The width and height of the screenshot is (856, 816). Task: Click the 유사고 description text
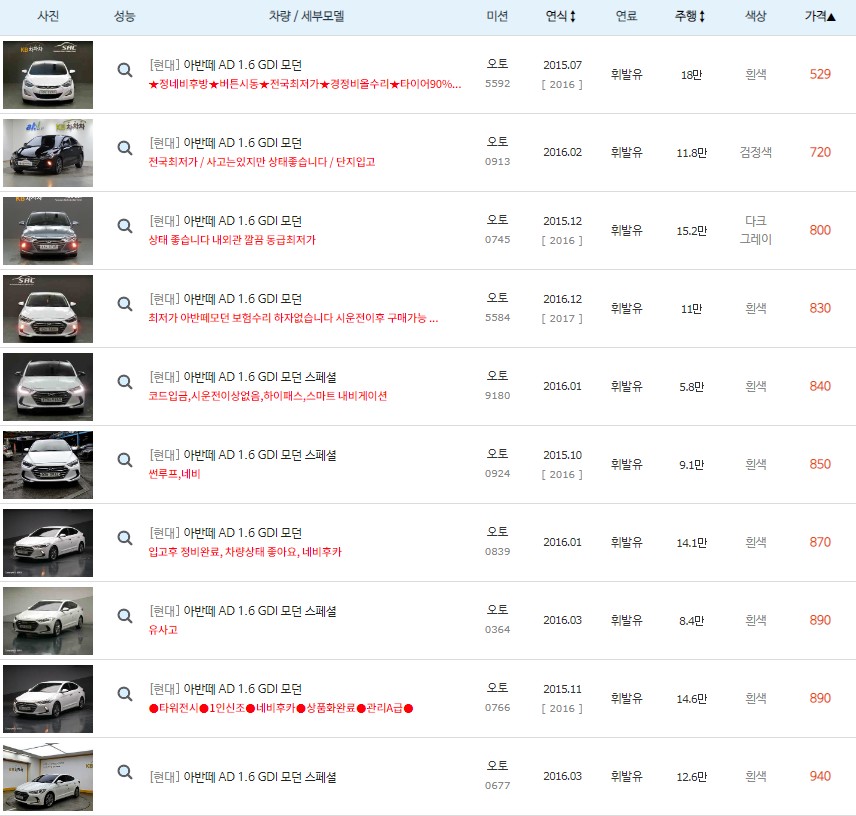point(163,630)
